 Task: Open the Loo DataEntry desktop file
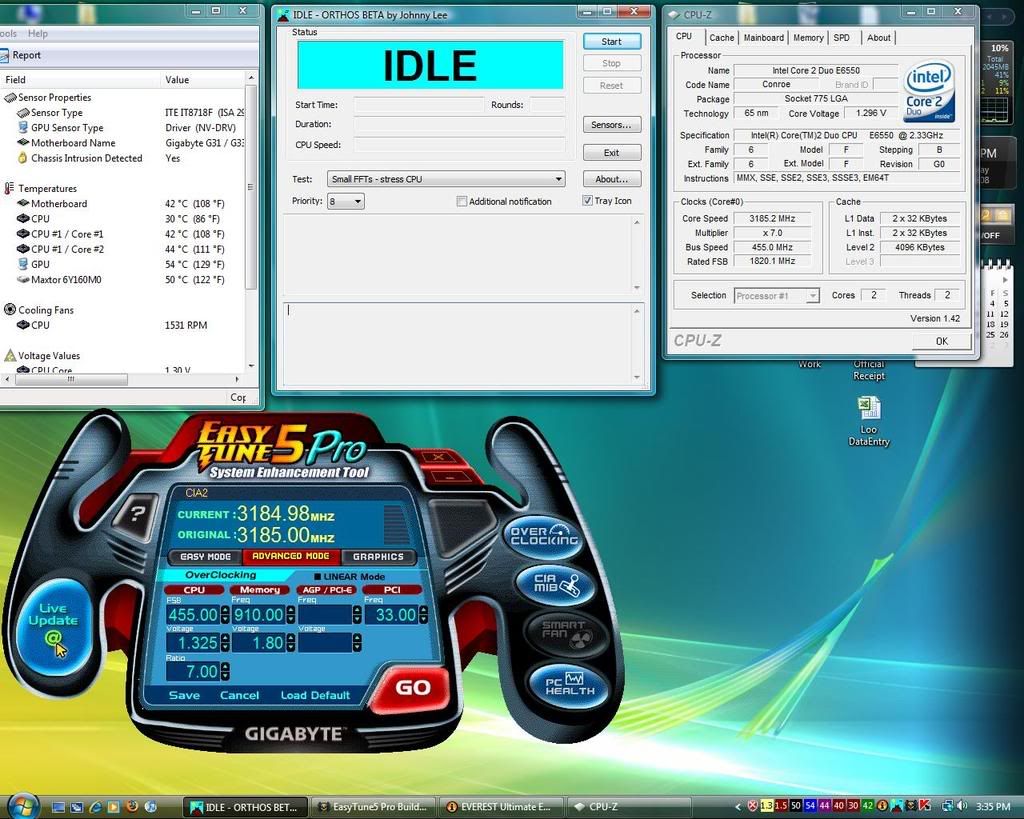pos(868,408)
